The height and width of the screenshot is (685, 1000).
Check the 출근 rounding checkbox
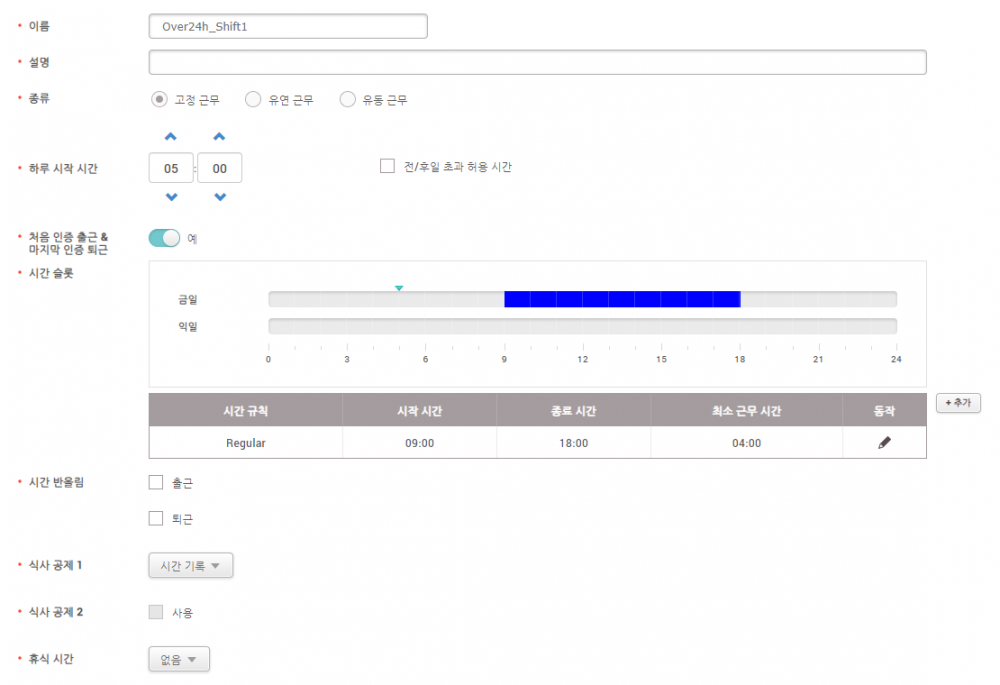coord(156,483)
